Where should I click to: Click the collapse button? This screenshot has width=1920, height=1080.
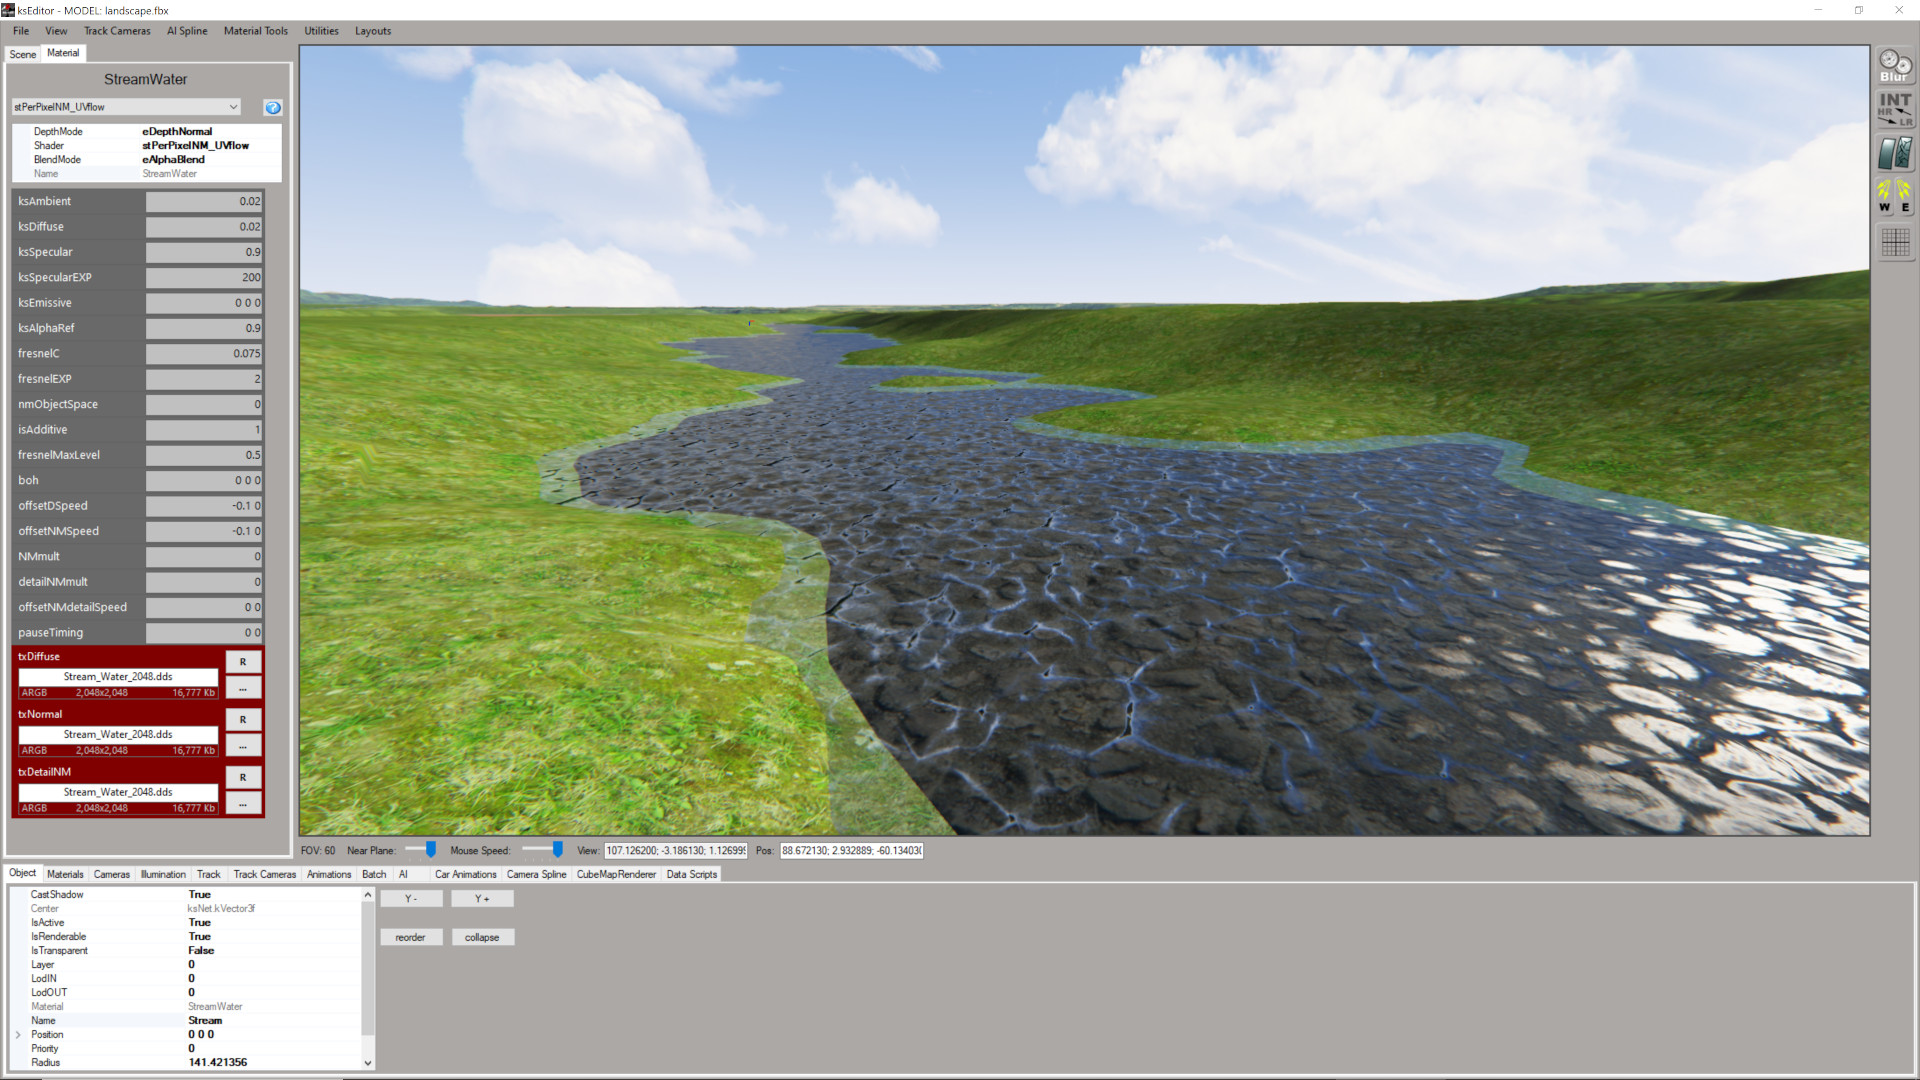[482, 938]
